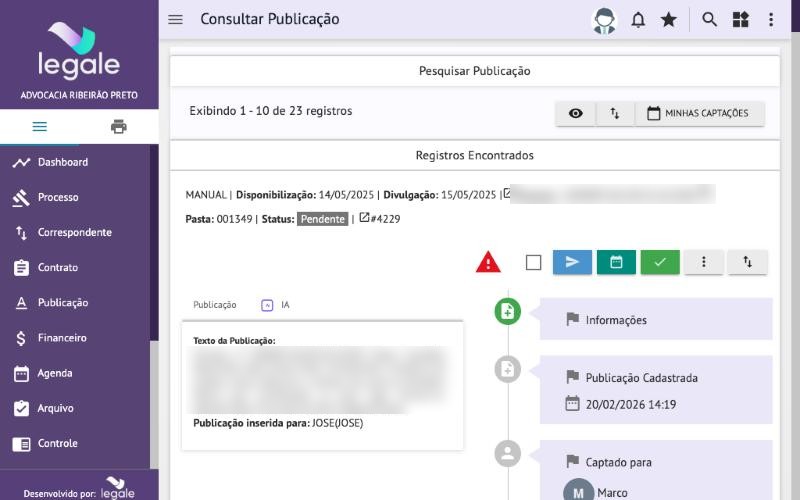The width and height of the screenshot is (800, 500).
Task: Open the Informações timeline card
Action: (x=656, y=319)
